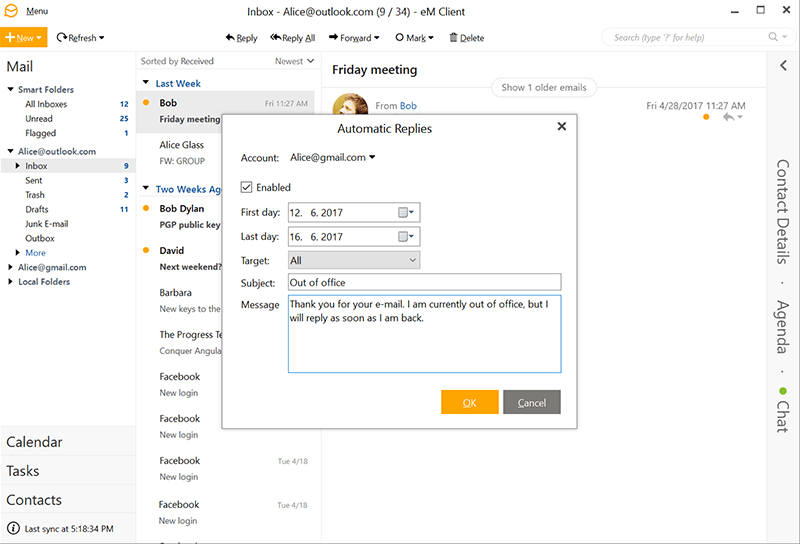Open the Account Alice@gmail.com dropdown

point(333,158)
